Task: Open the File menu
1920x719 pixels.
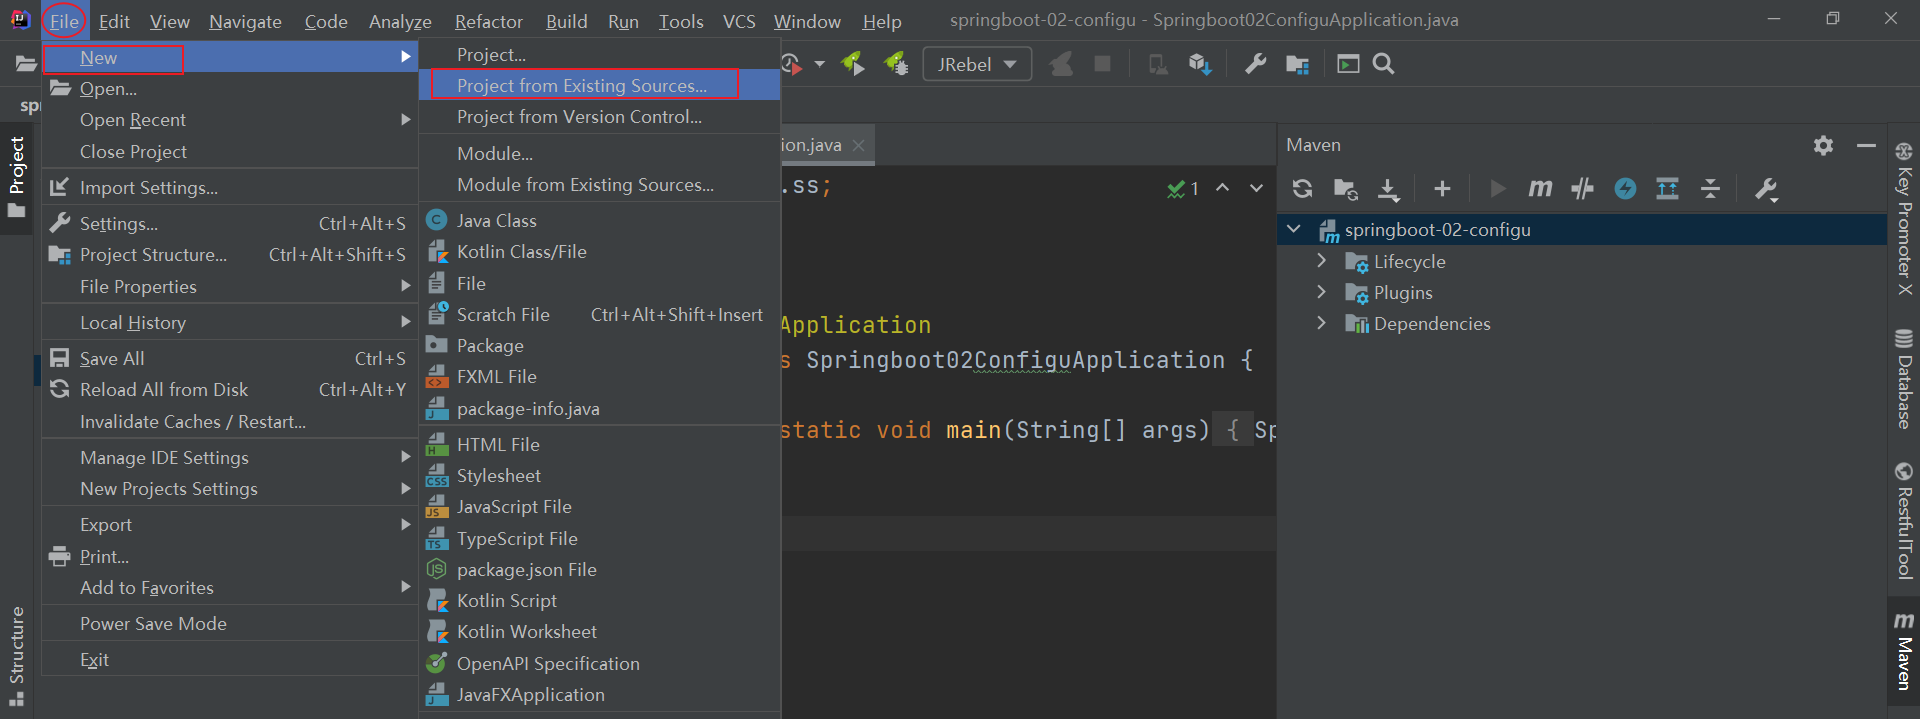Action: (x=64, y=21)
